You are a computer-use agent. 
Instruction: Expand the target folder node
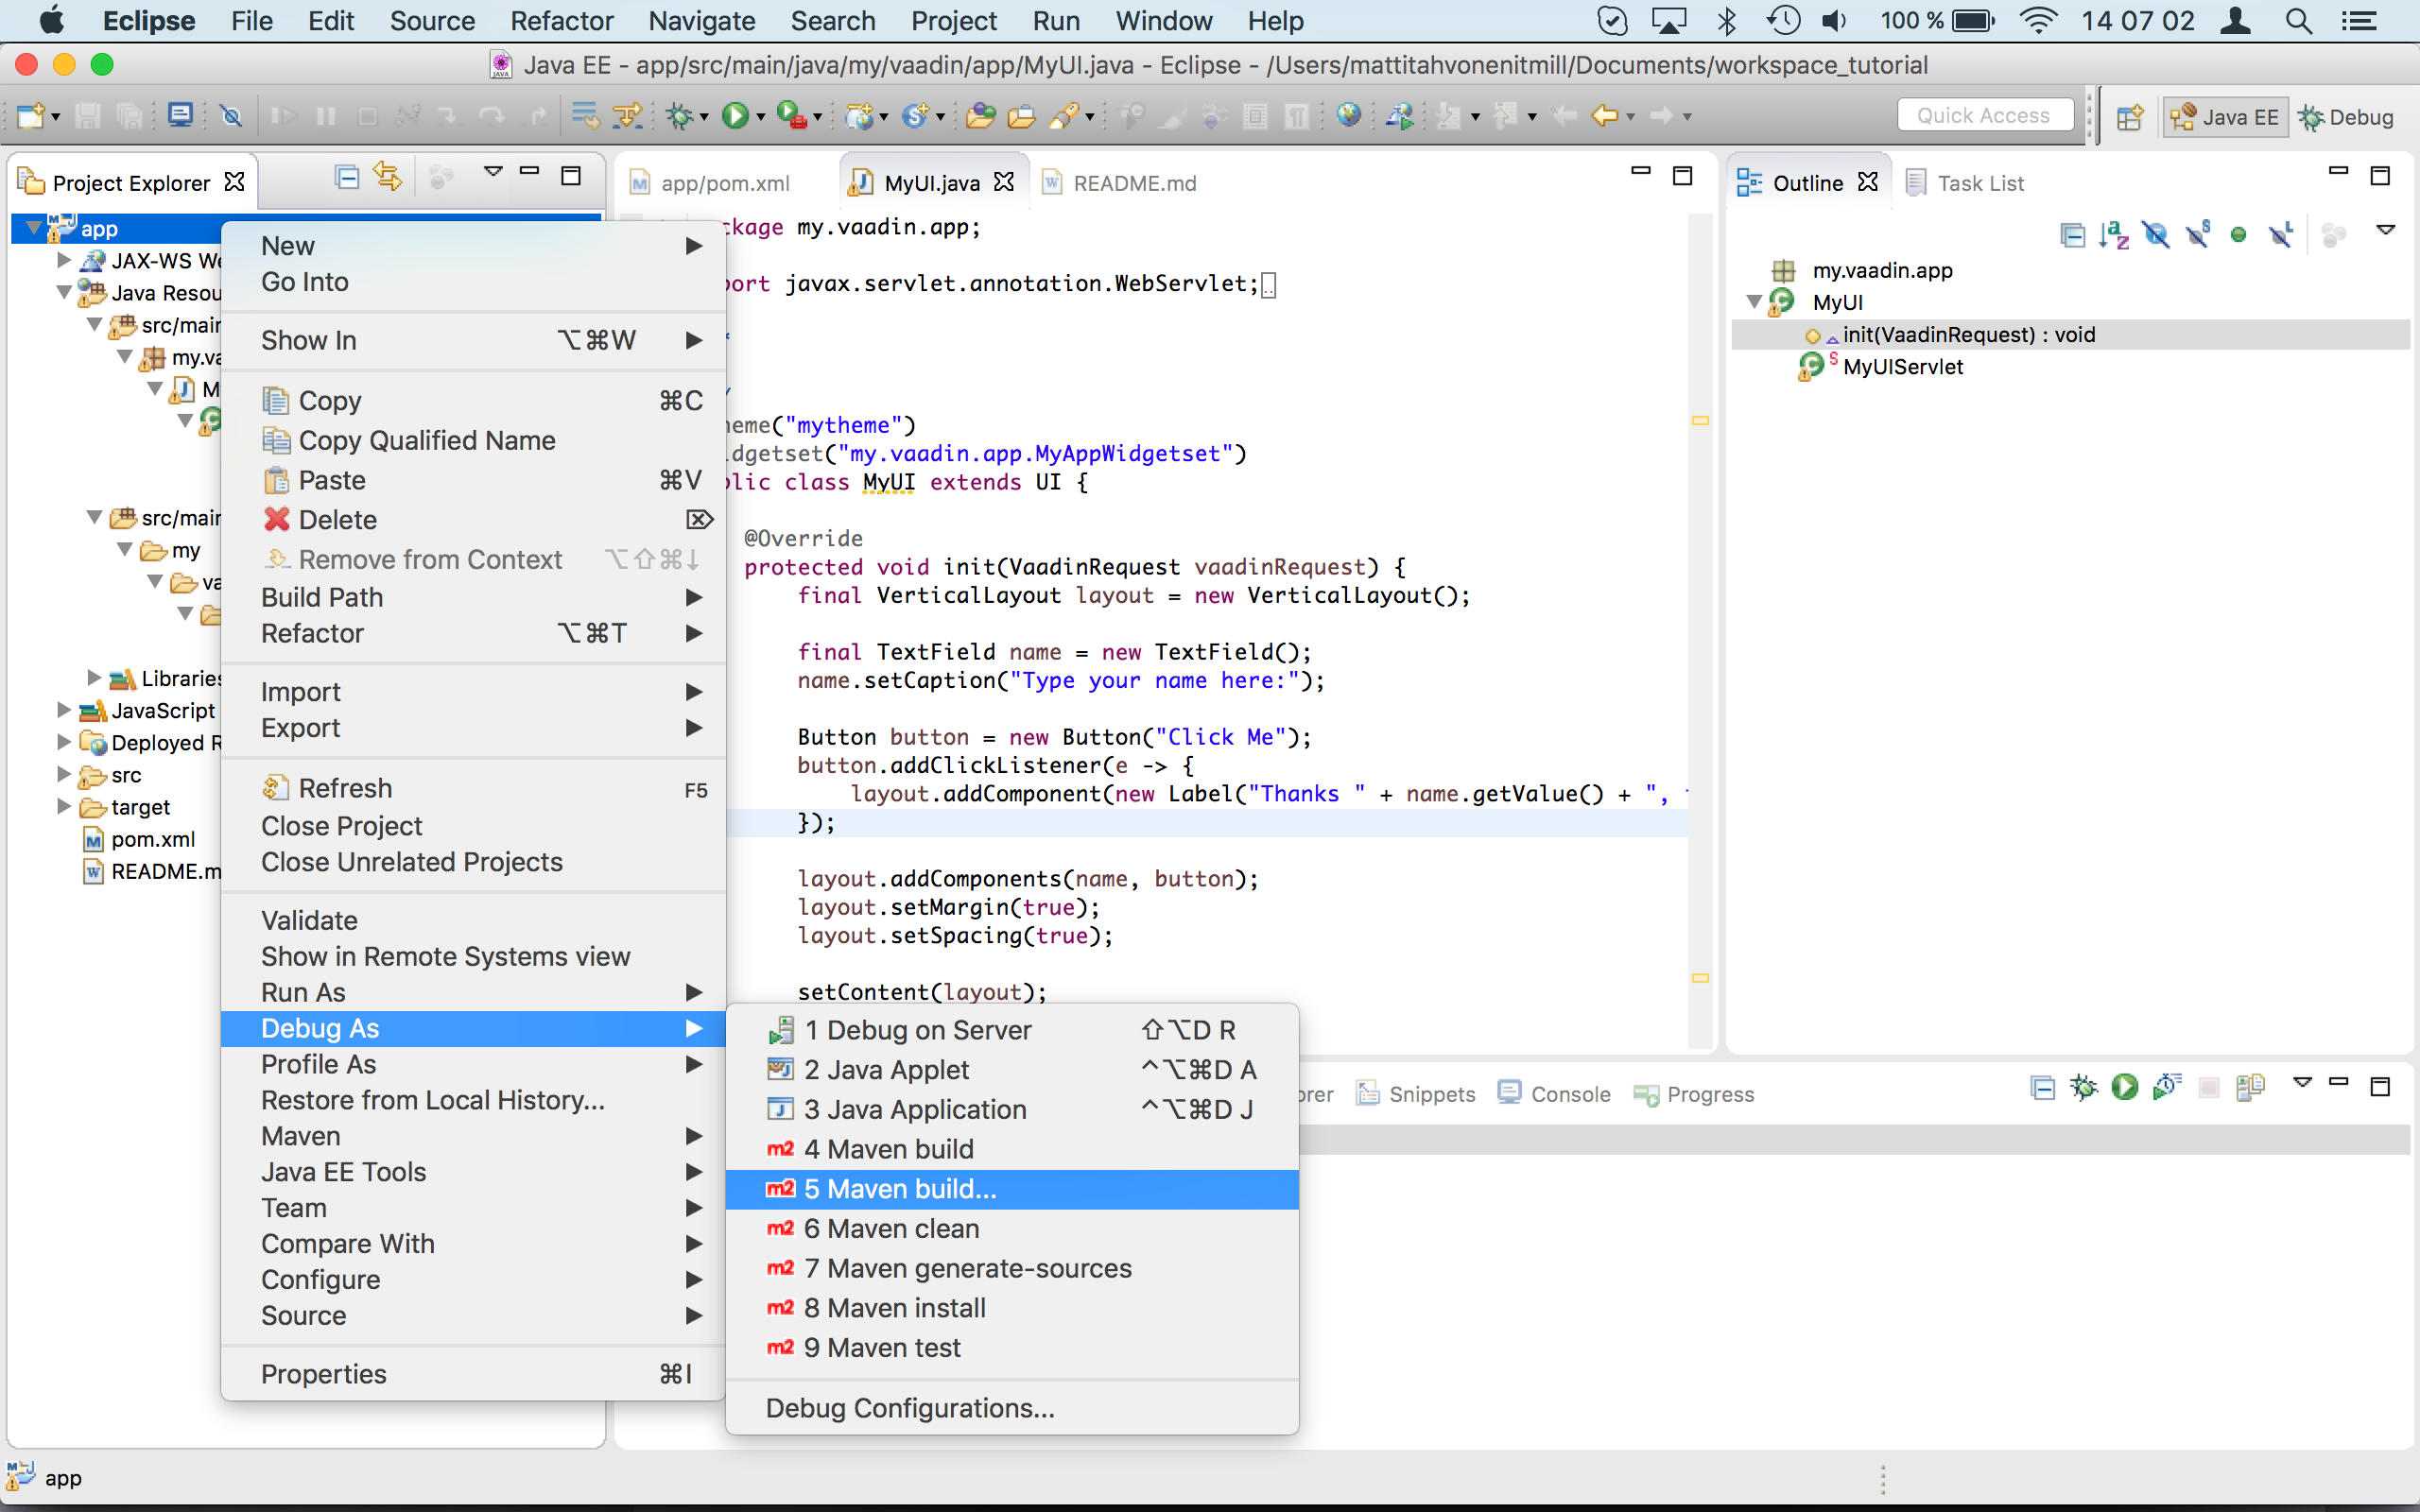pyautogui.click(x=64, y=806)
